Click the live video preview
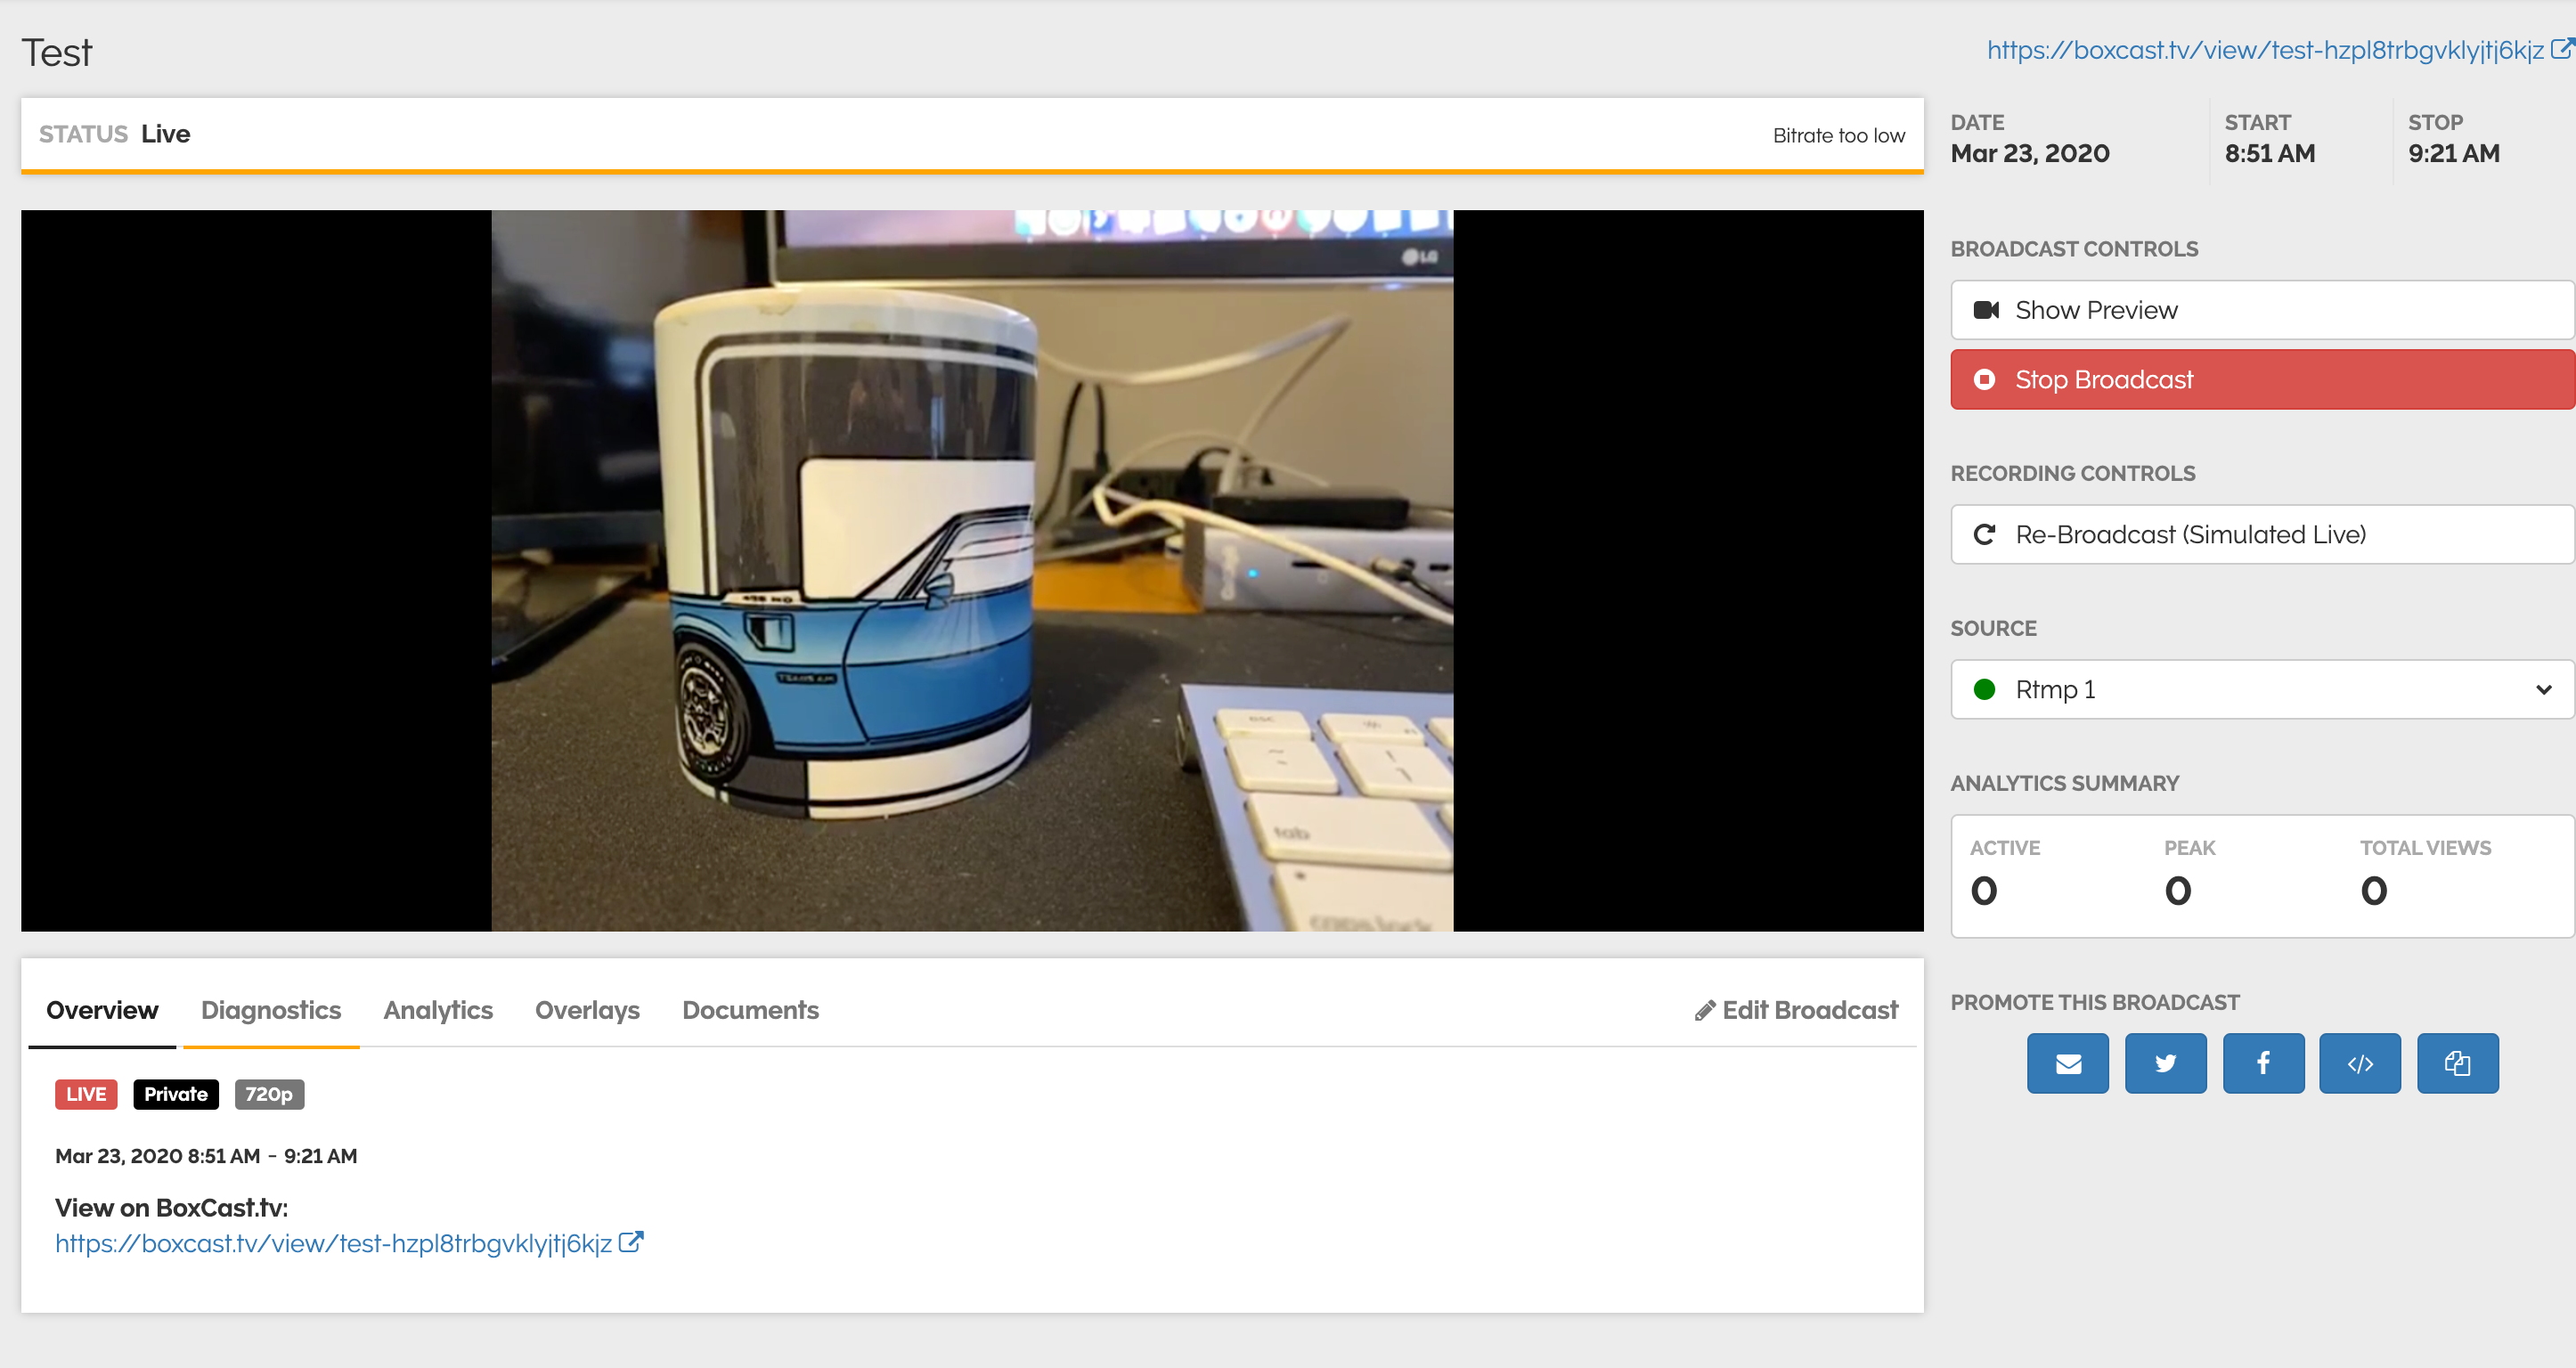 [972, 570]
